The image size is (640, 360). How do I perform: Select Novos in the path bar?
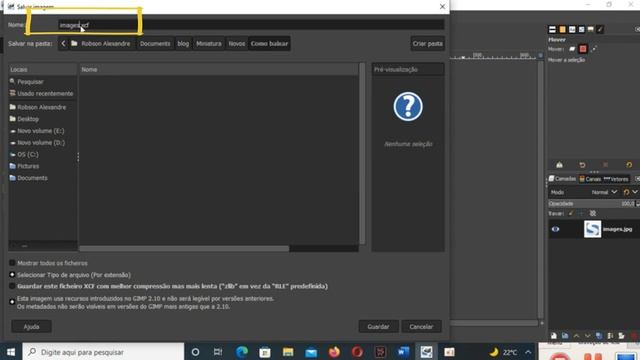pyautogui.click(x=237, y=43)
